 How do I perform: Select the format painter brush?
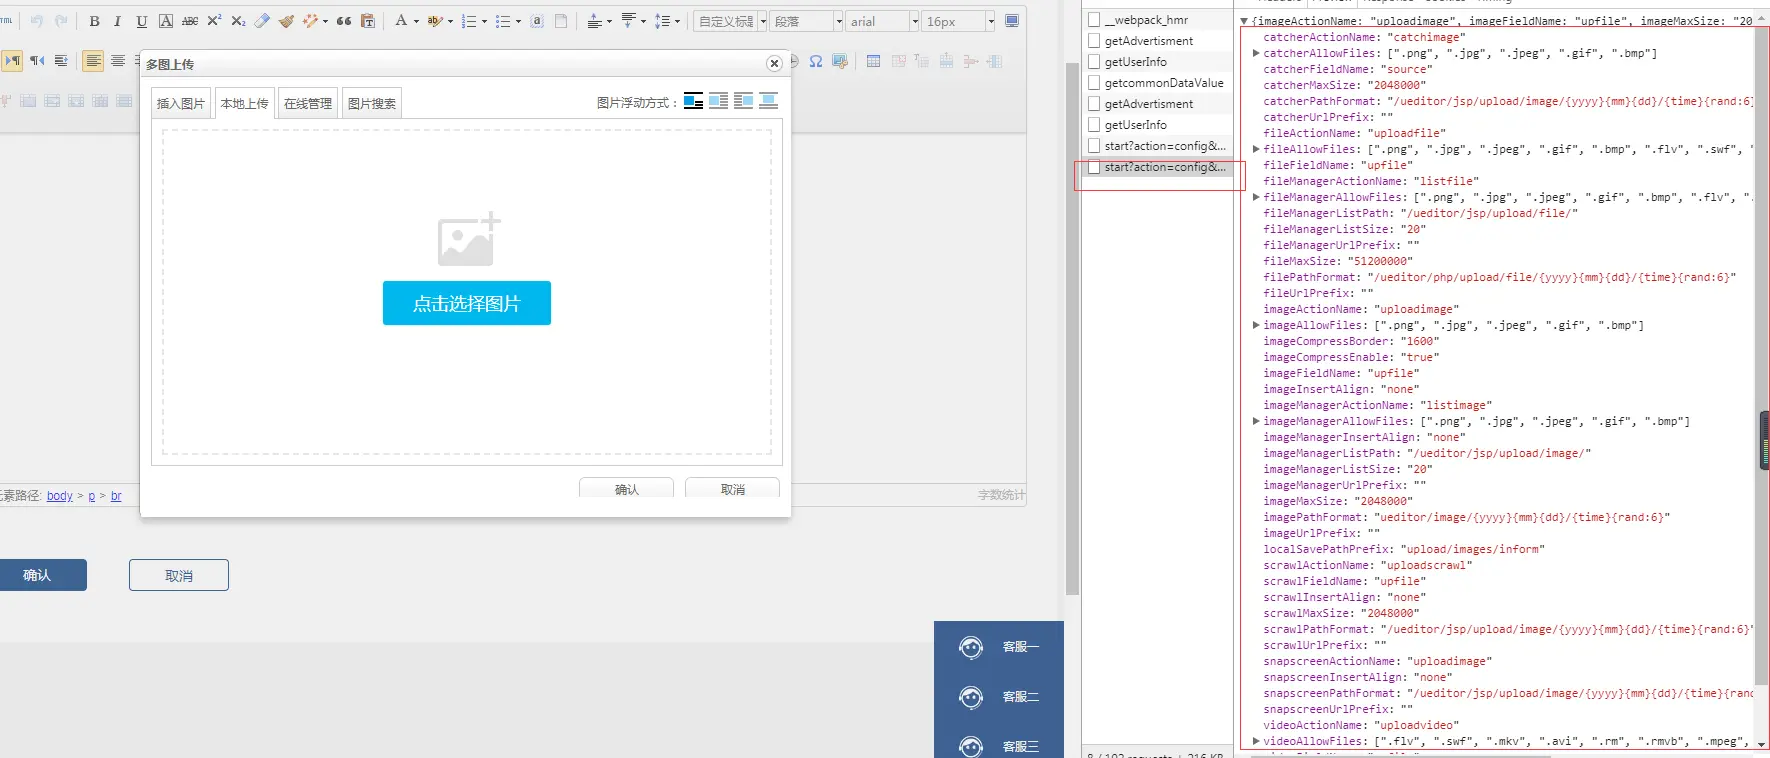pyautogui.click(x=287, y=21)
